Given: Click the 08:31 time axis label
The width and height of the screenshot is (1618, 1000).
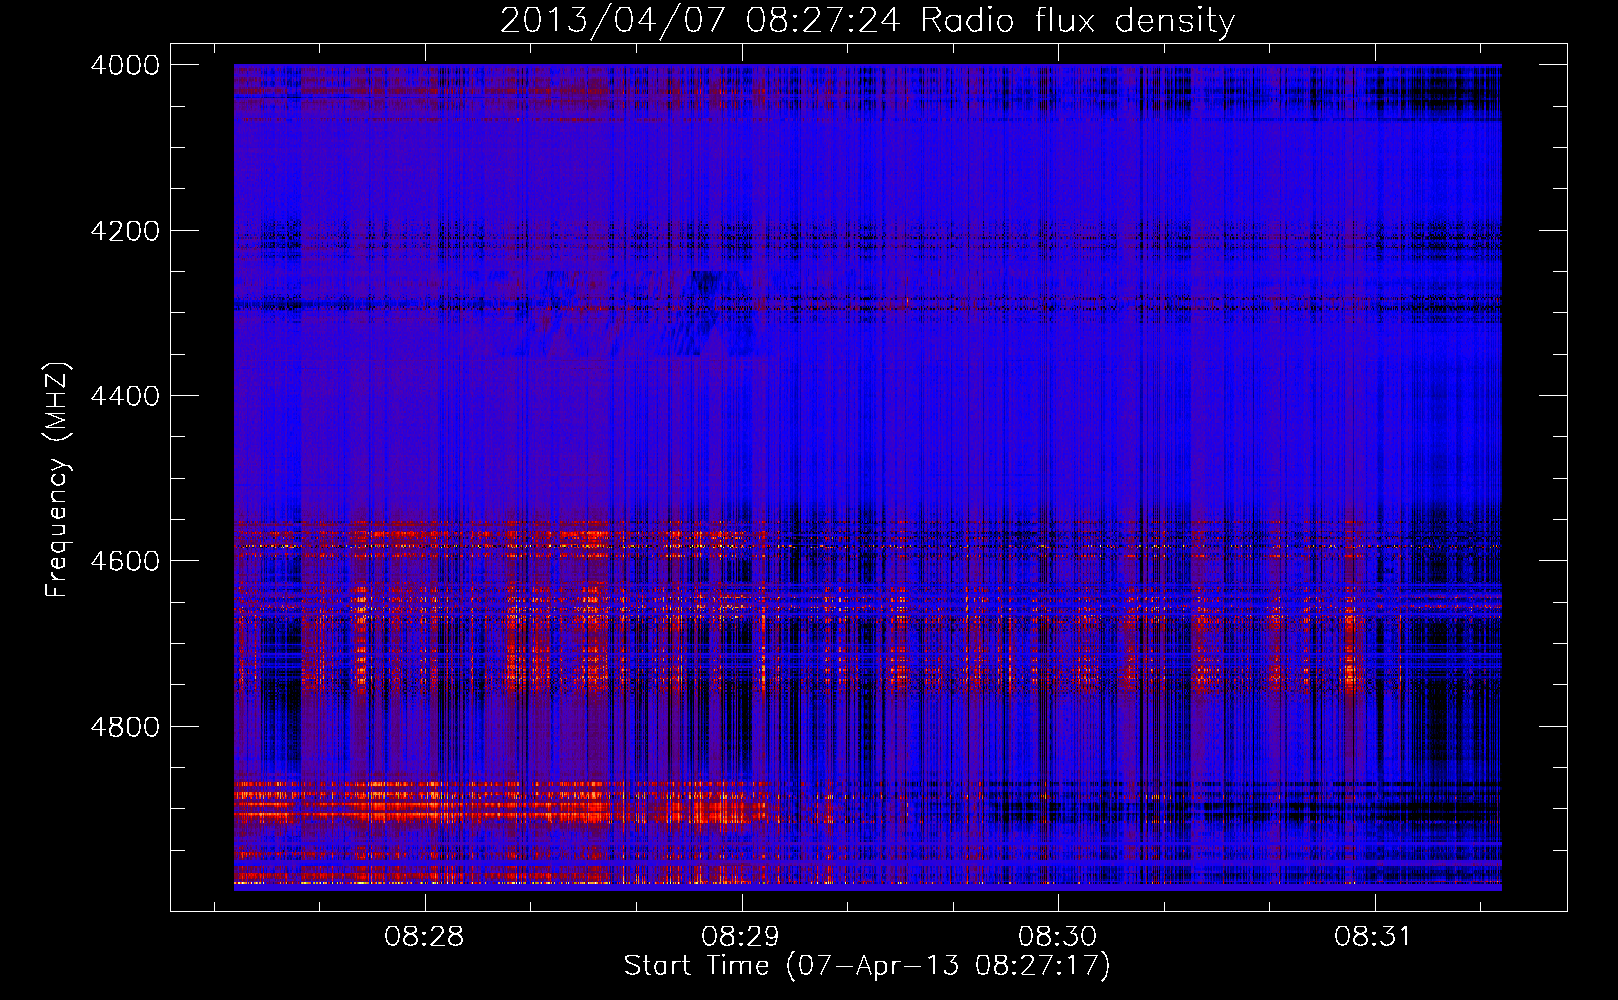Looking at the screenshot, I should 1373,936.
